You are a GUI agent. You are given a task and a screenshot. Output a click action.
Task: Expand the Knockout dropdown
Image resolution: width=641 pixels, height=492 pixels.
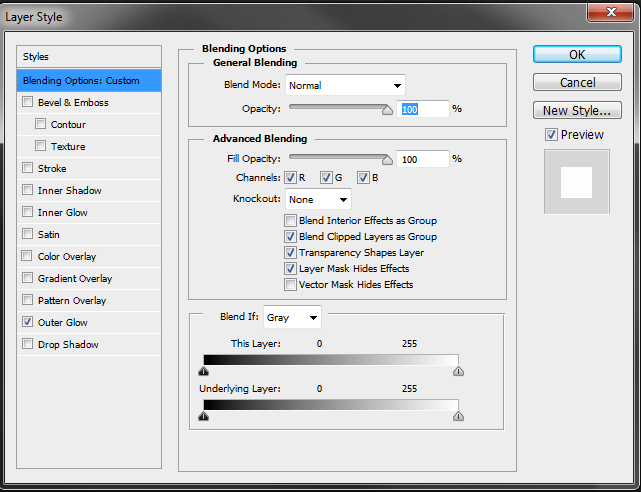coord(317,199)
